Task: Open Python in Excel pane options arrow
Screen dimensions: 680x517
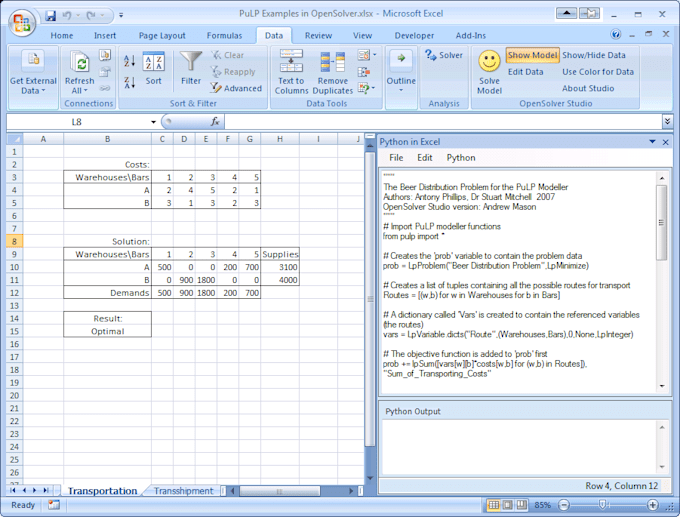Action: [x=652, y=142]
